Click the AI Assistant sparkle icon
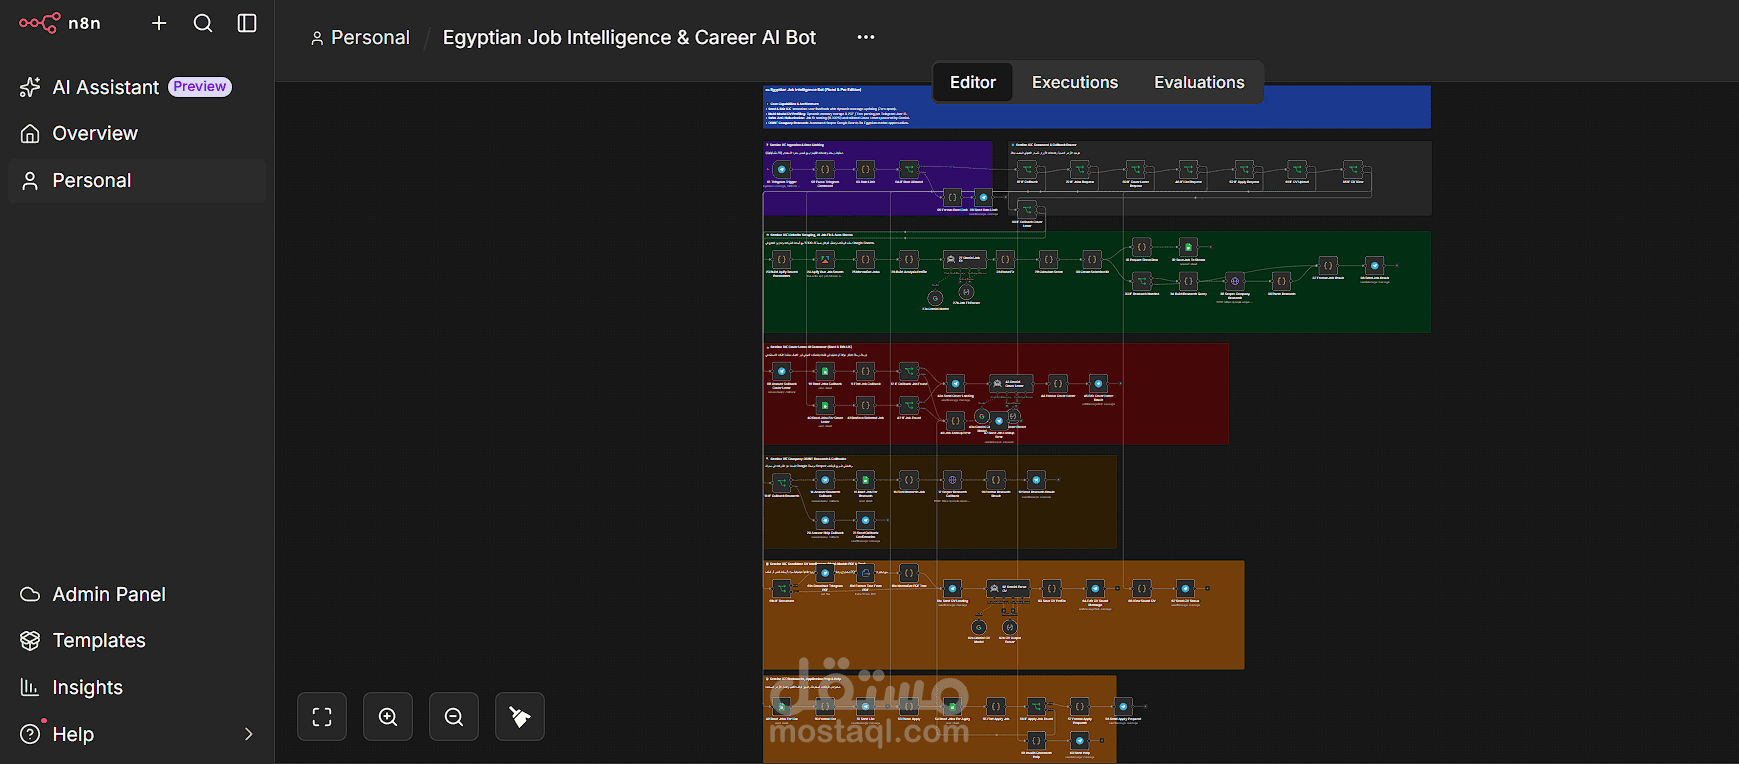Viewport: 1739px width, 764px height. 30,87
